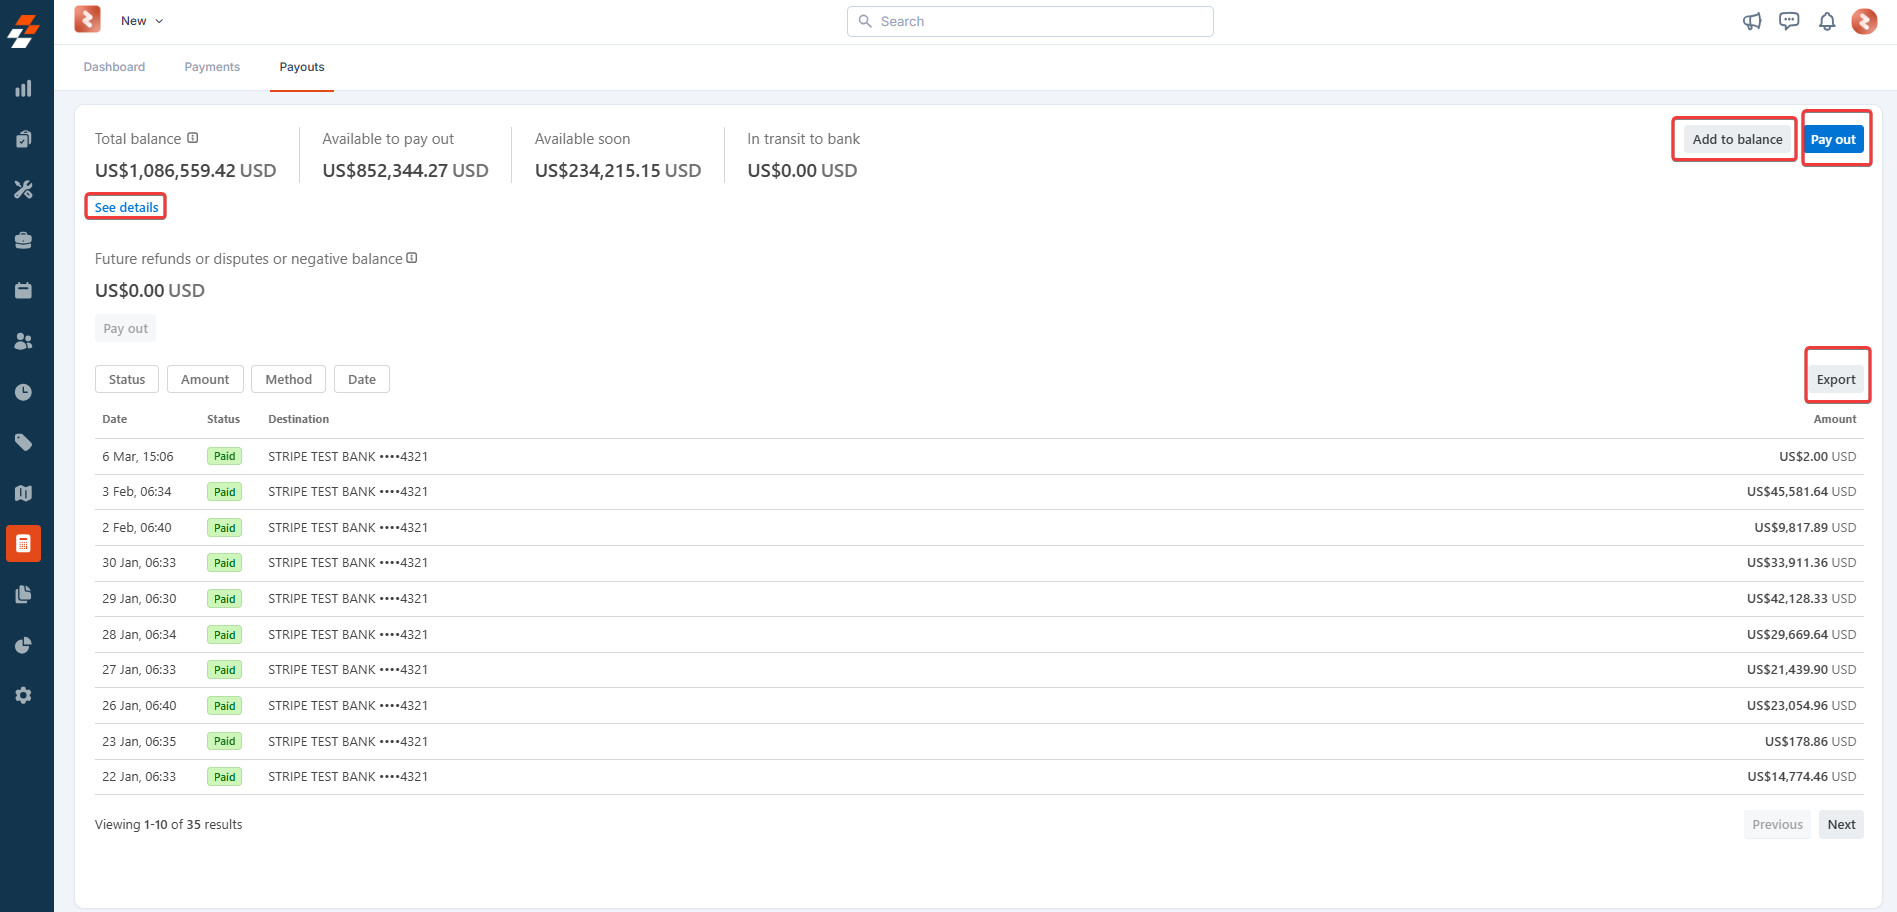Click the orange company logo beside New

(x=88, y=19)
